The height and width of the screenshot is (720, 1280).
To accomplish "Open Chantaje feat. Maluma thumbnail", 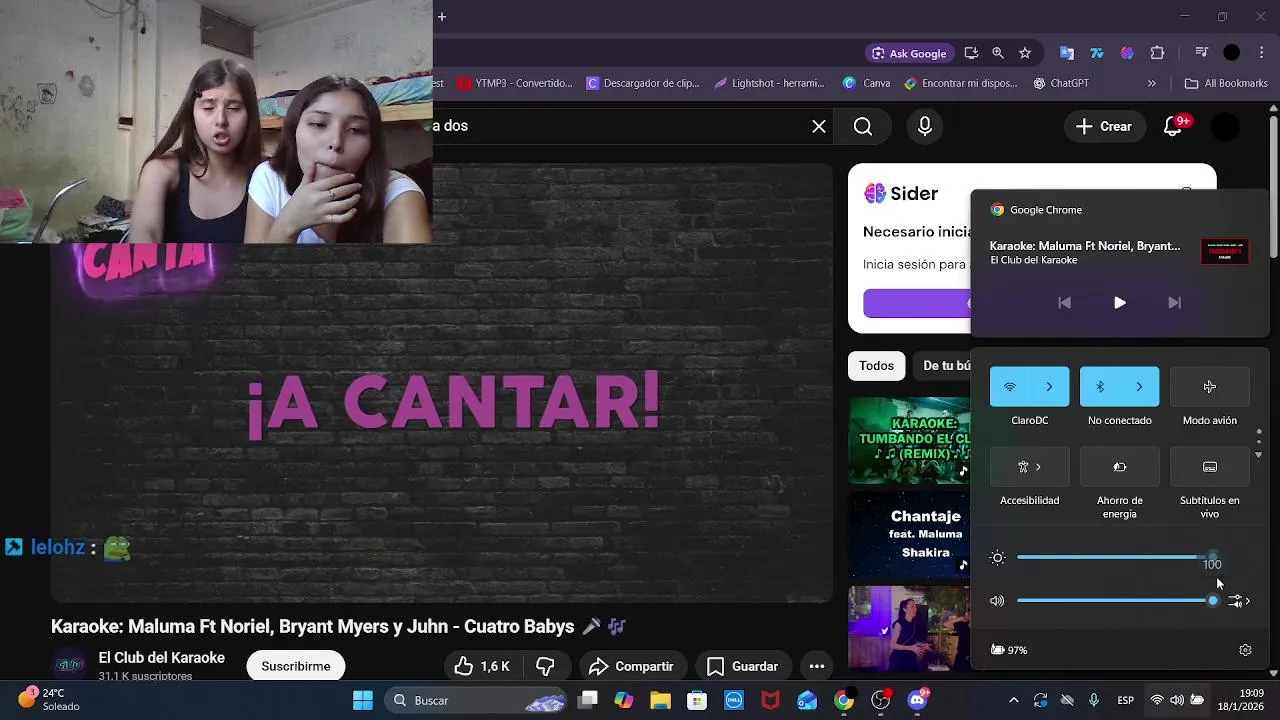I will (x=909, y=535).
